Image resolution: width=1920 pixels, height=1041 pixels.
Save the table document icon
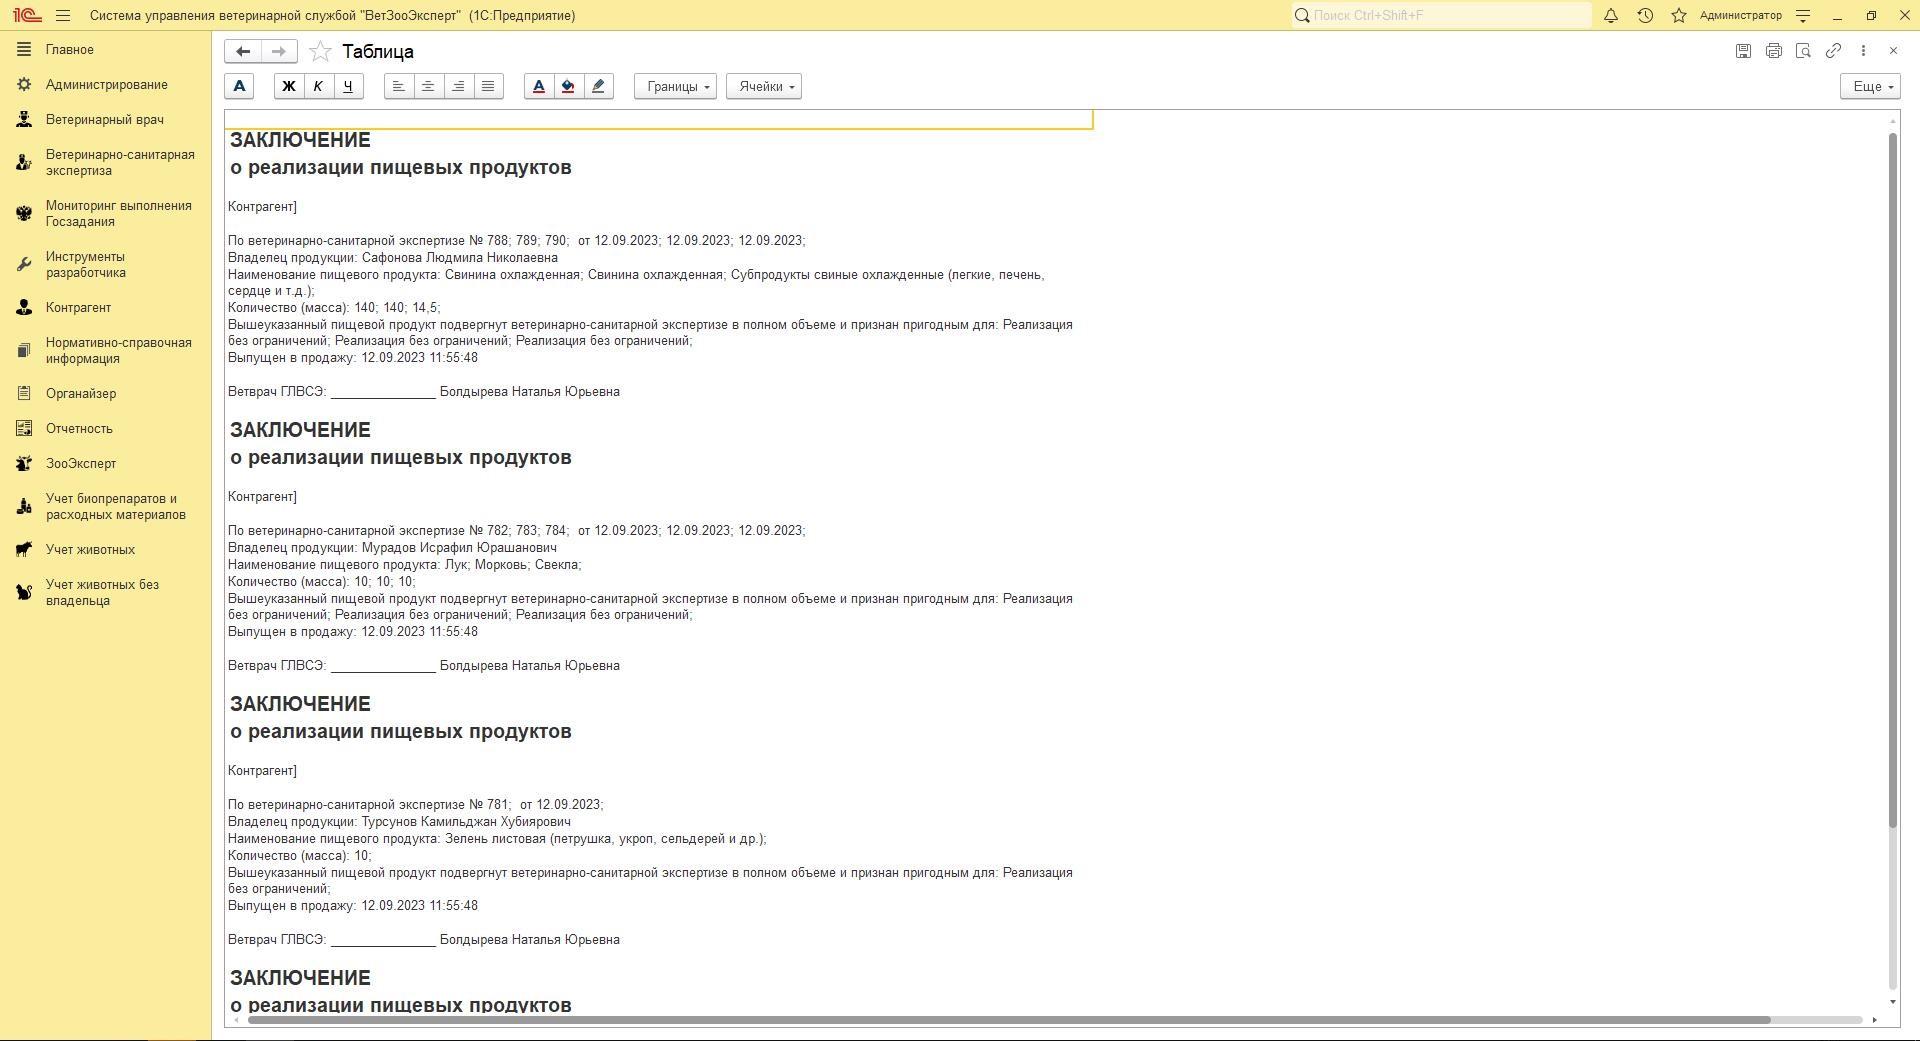coord(1743,51)
